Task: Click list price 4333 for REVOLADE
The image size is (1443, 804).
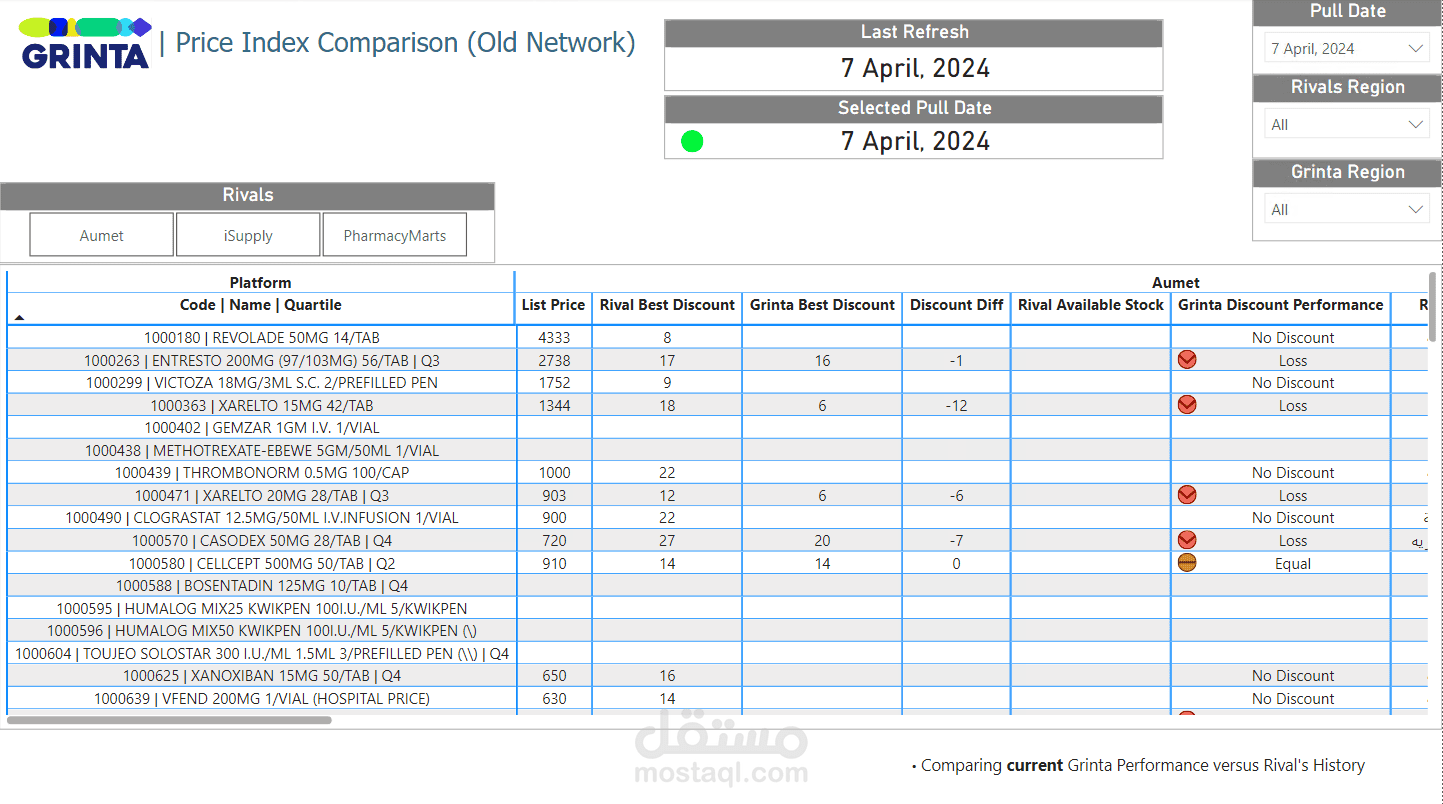Action: click(554, 338)
